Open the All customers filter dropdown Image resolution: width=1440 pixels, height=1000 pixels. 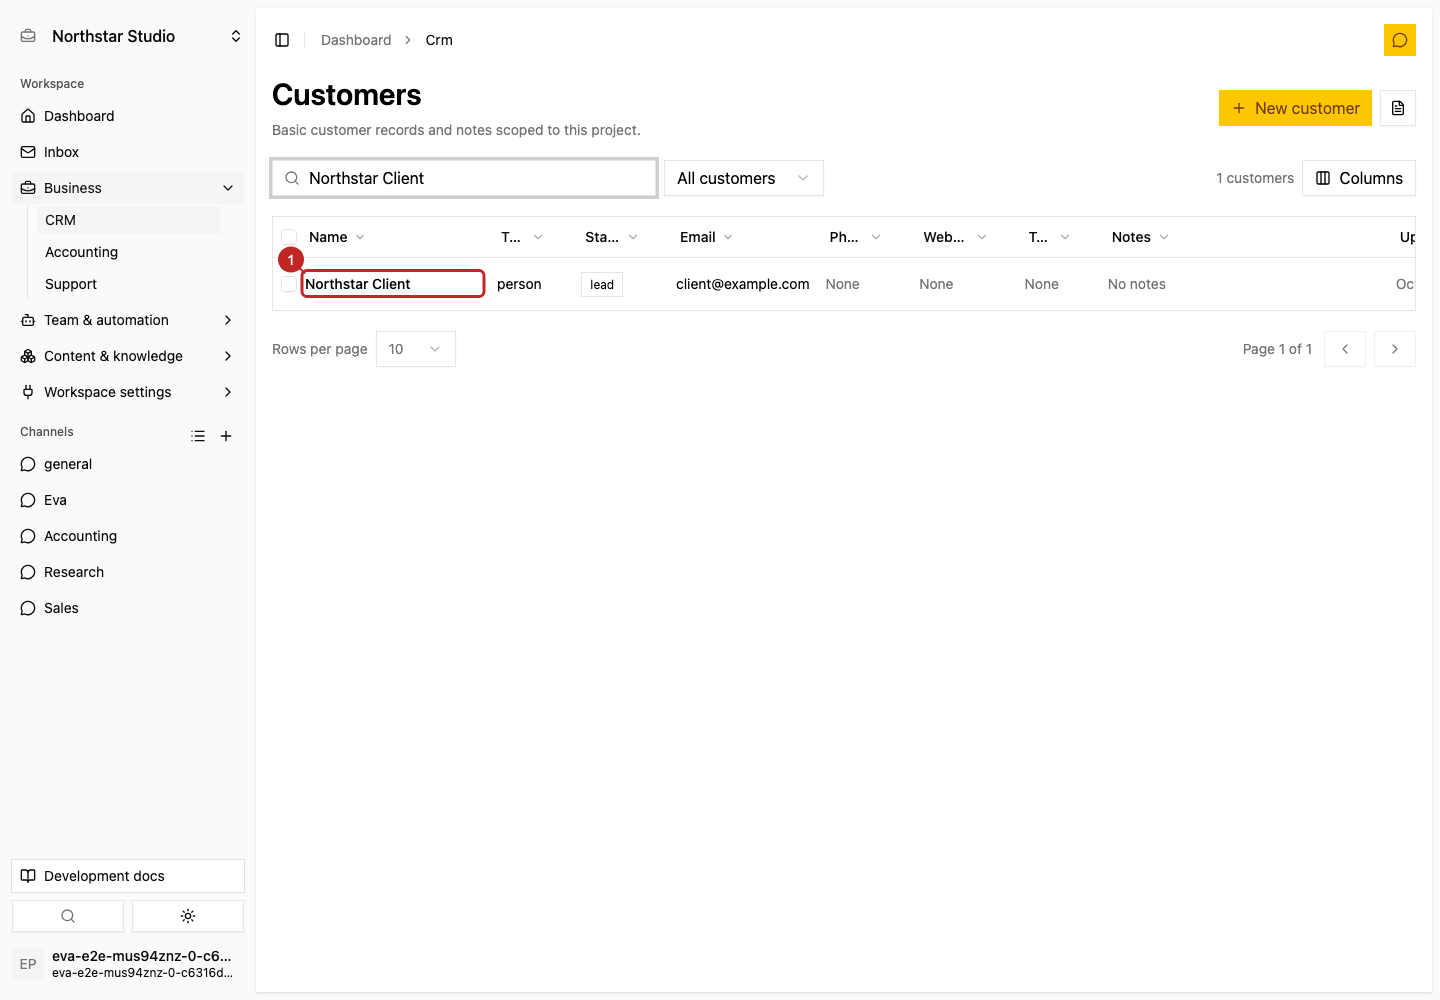click(x=744, y=178)
